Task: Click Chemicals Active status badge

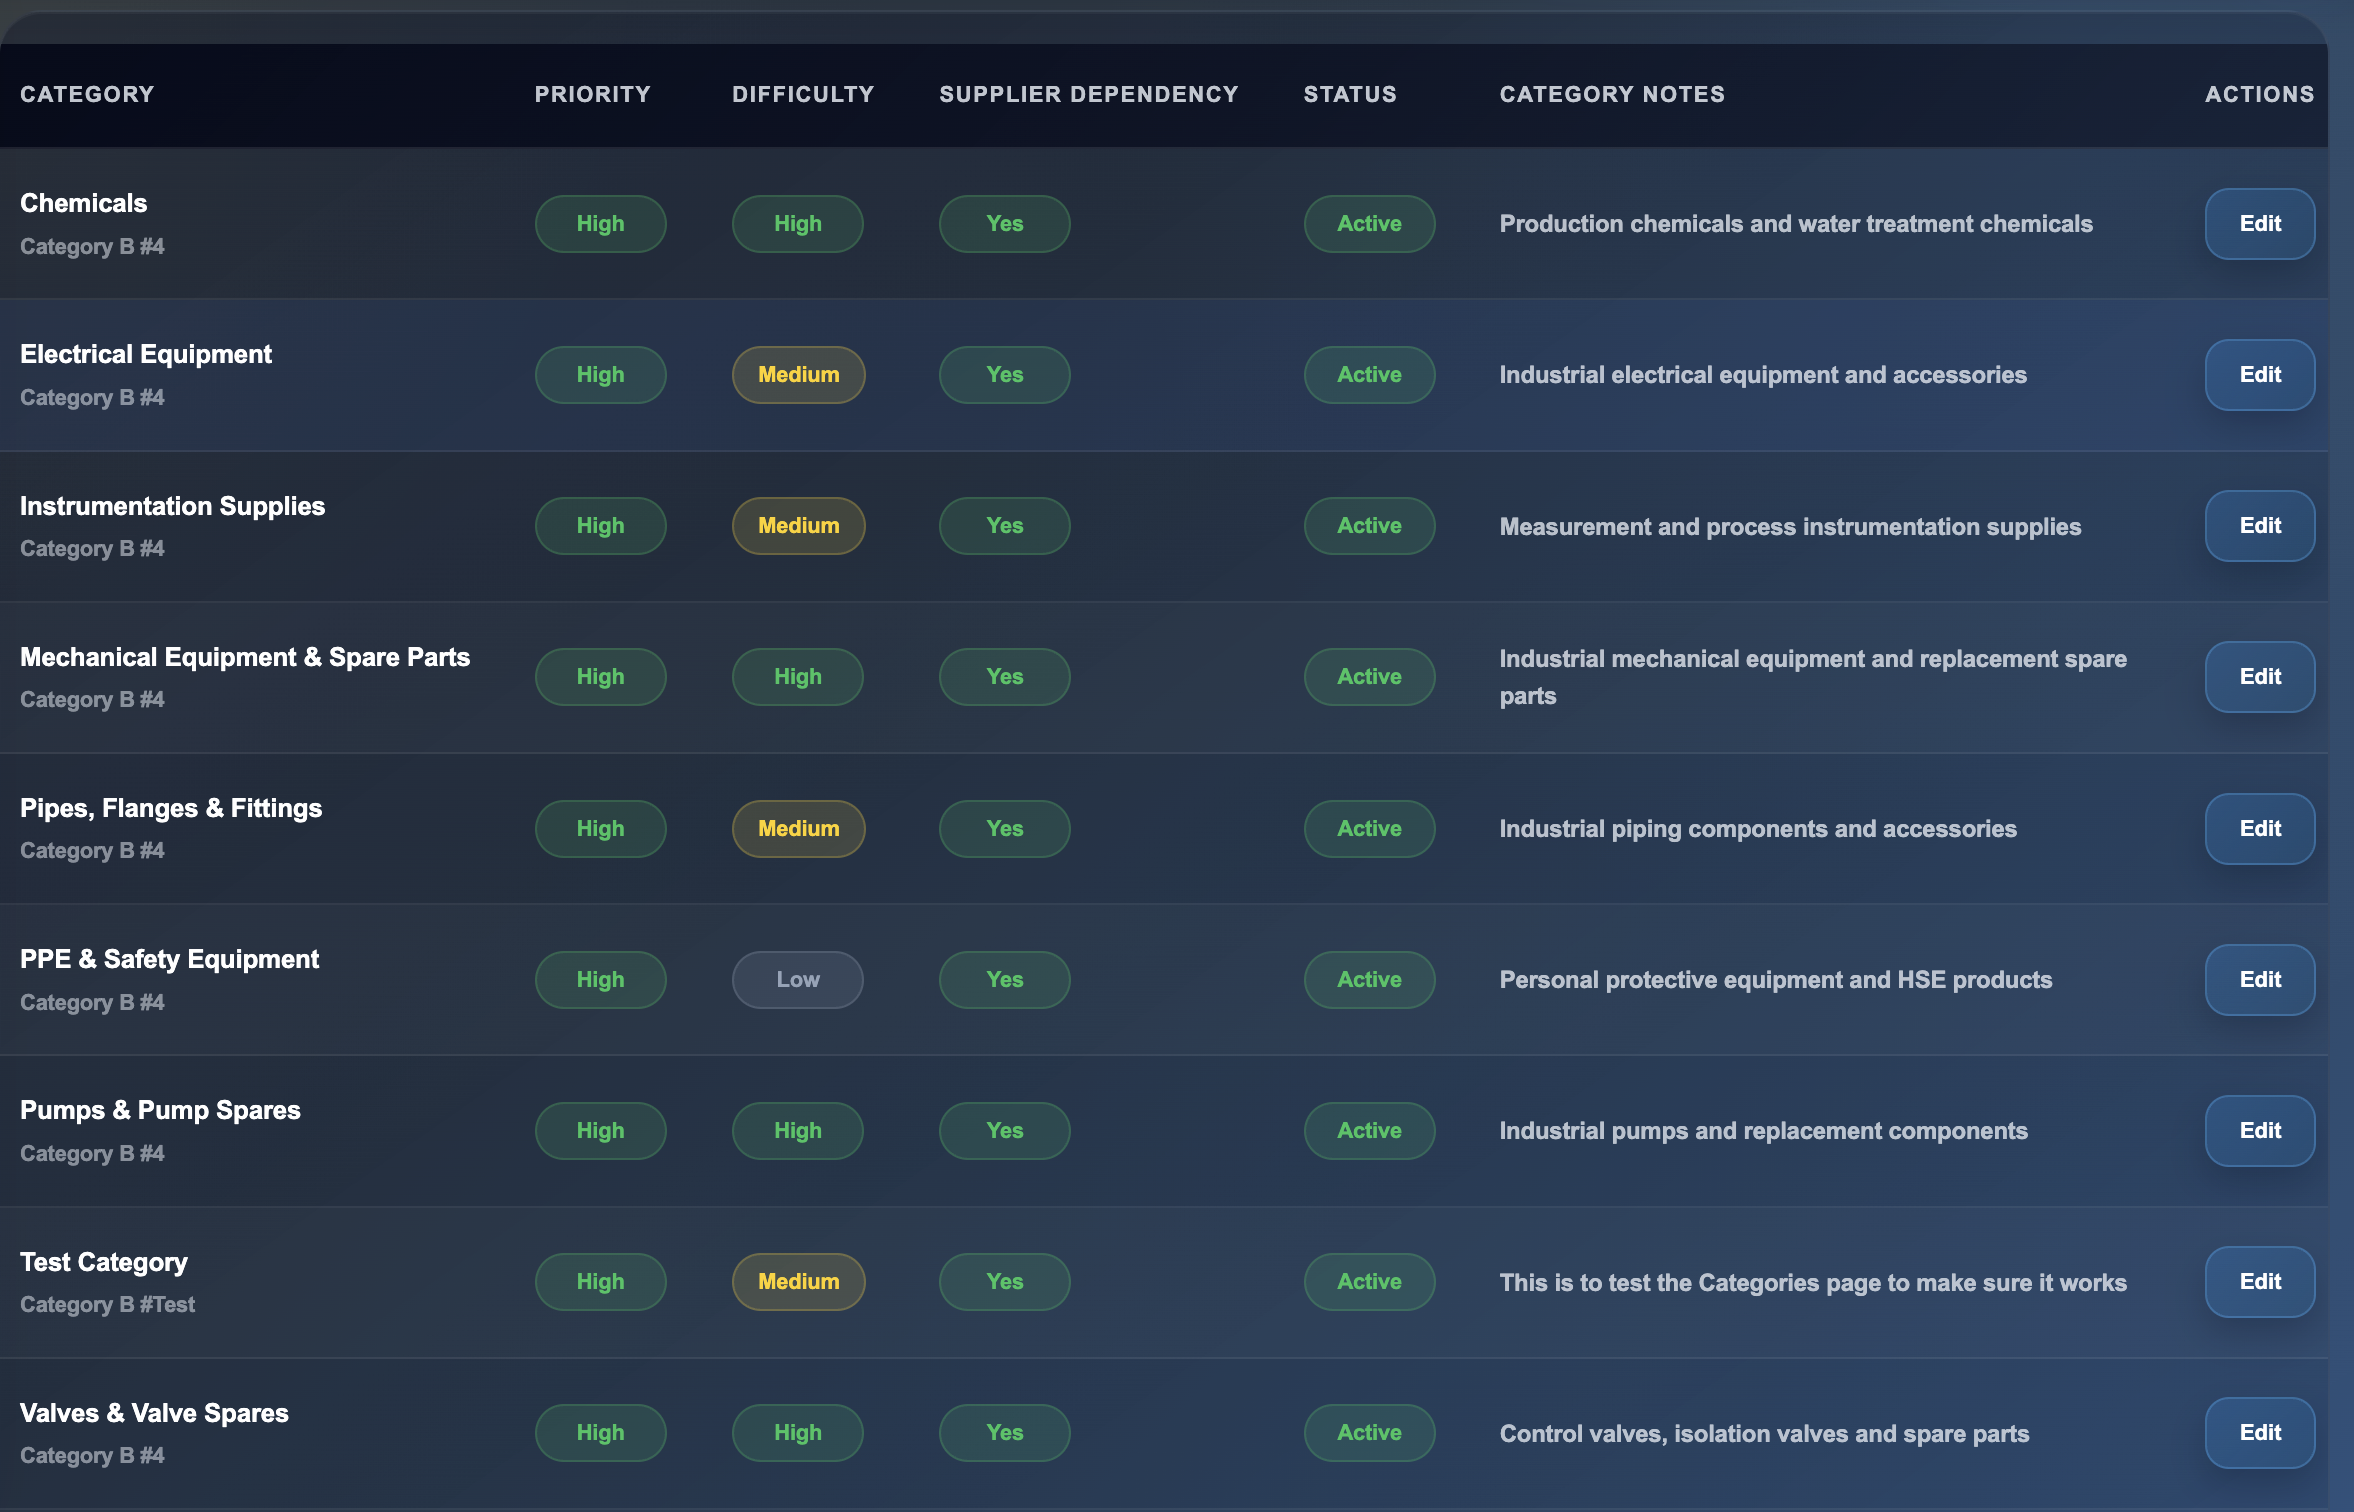Action: click(x=1369, y=224)
